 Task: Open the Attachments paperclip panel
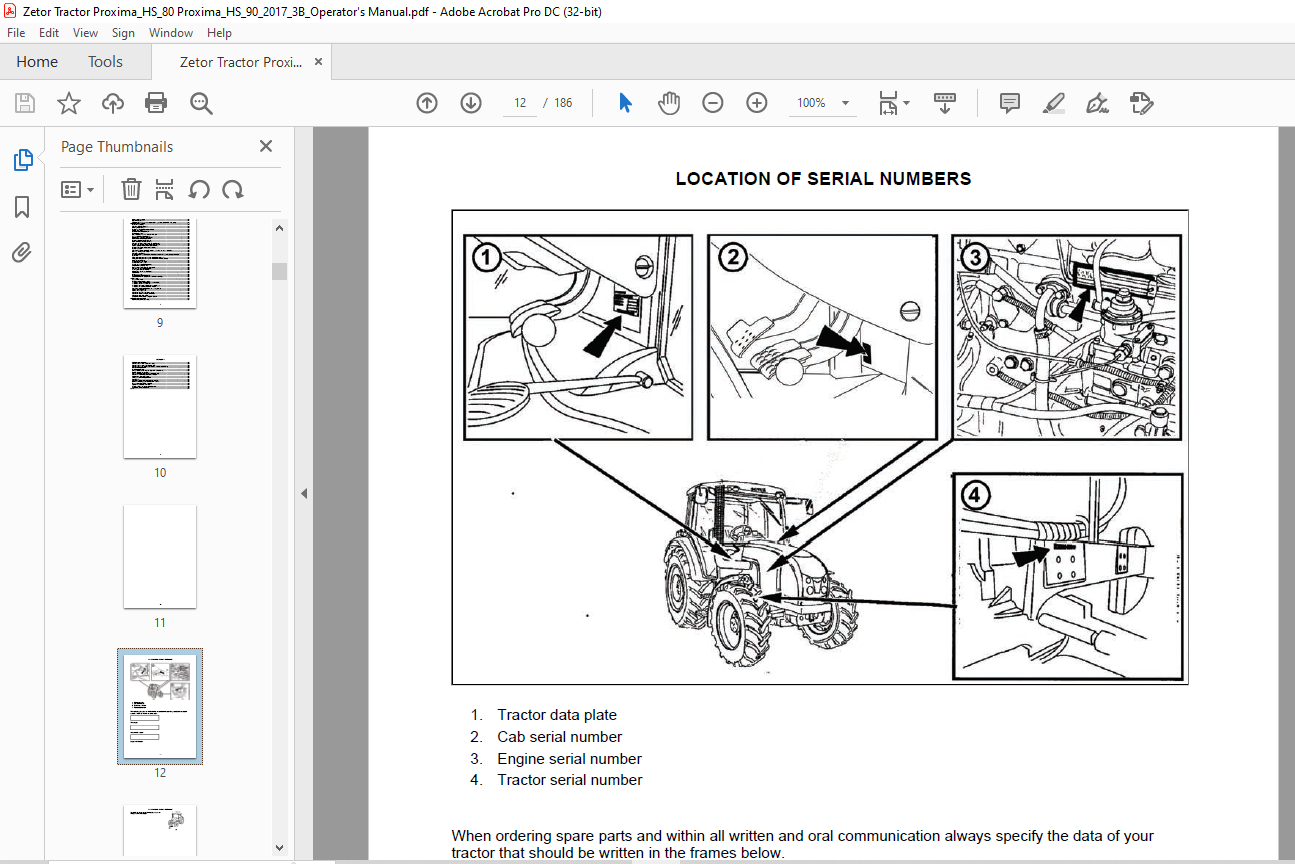[22, 253]
